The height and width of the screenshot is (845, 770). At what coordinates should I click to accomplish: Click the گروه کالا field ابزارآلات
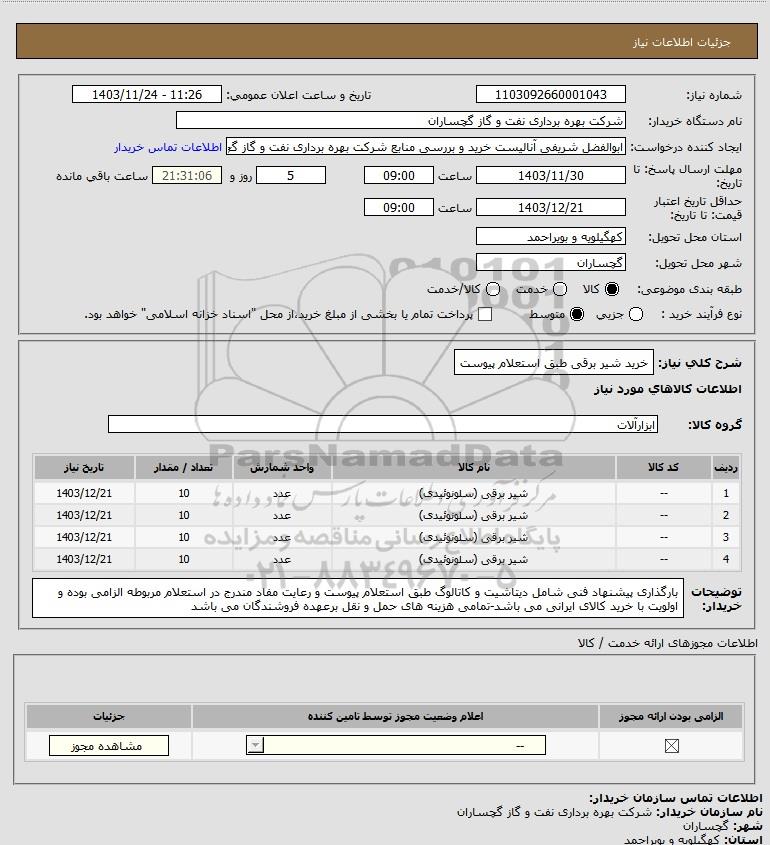point(383,425)
